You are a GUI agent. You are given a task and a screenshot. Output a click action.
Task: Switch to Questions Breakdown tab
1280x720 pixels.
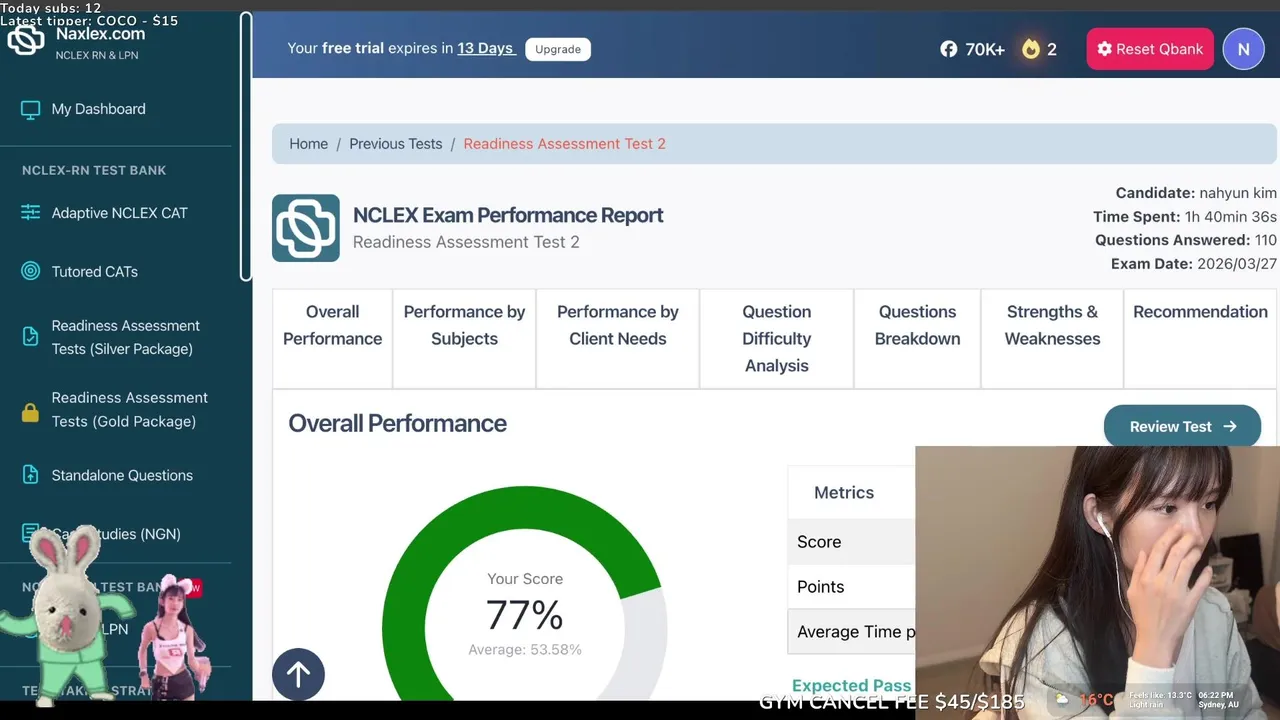(x=917, y=338)
